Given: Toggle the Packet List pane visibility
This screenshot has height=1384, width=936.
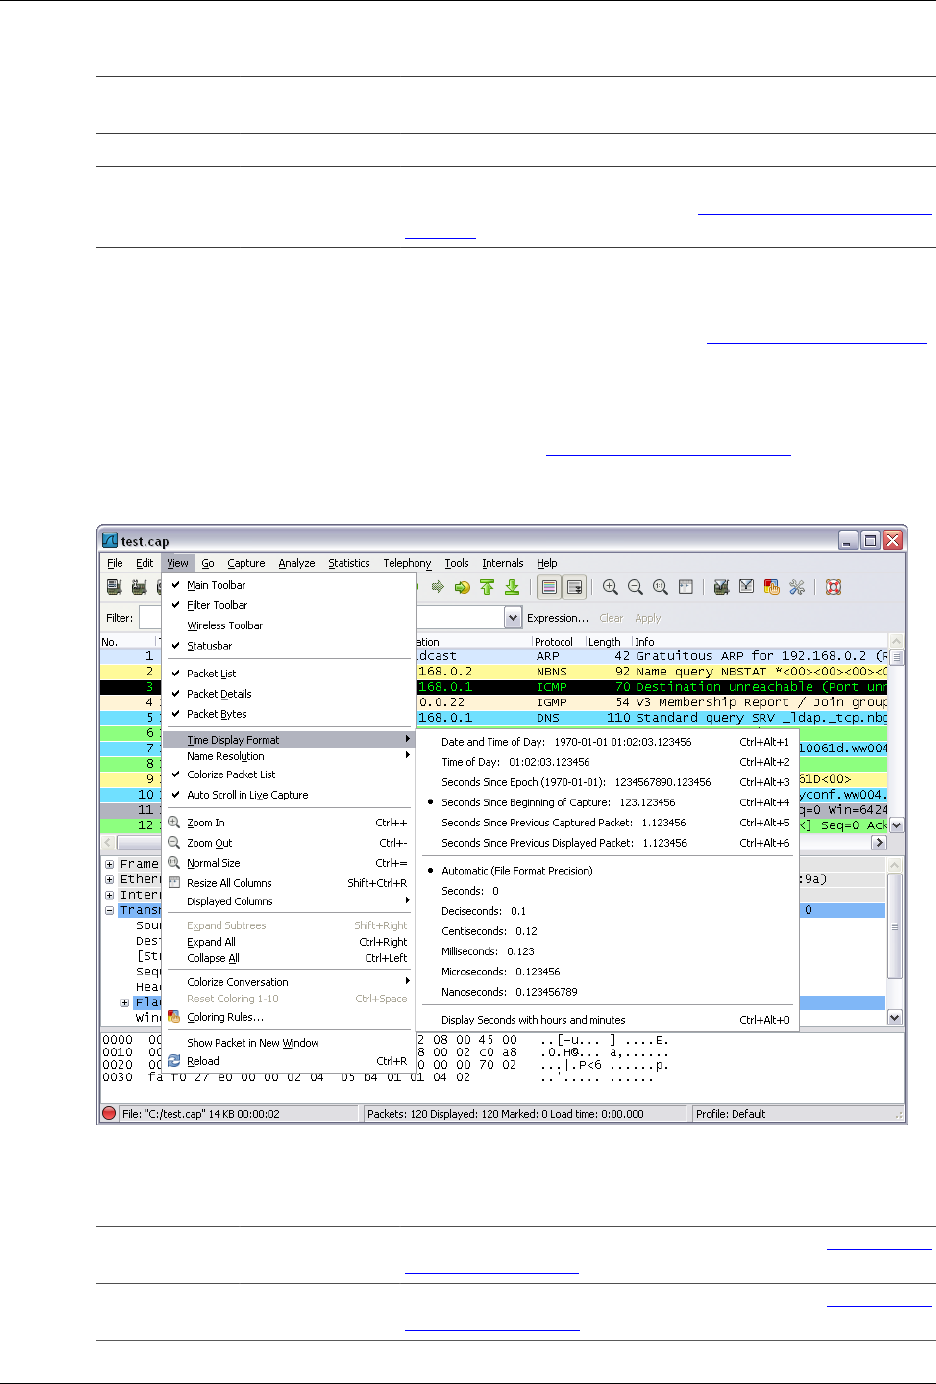Looking at the screenshot, I should (288, 673).
